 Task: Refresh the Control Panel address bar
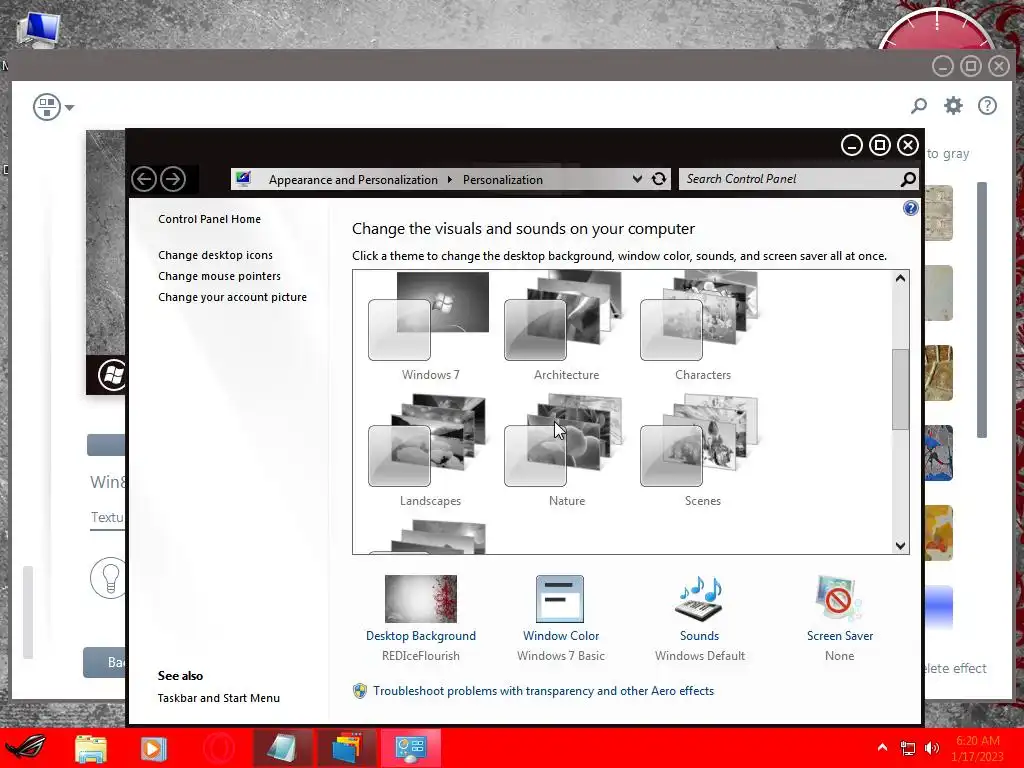point(659,179)
